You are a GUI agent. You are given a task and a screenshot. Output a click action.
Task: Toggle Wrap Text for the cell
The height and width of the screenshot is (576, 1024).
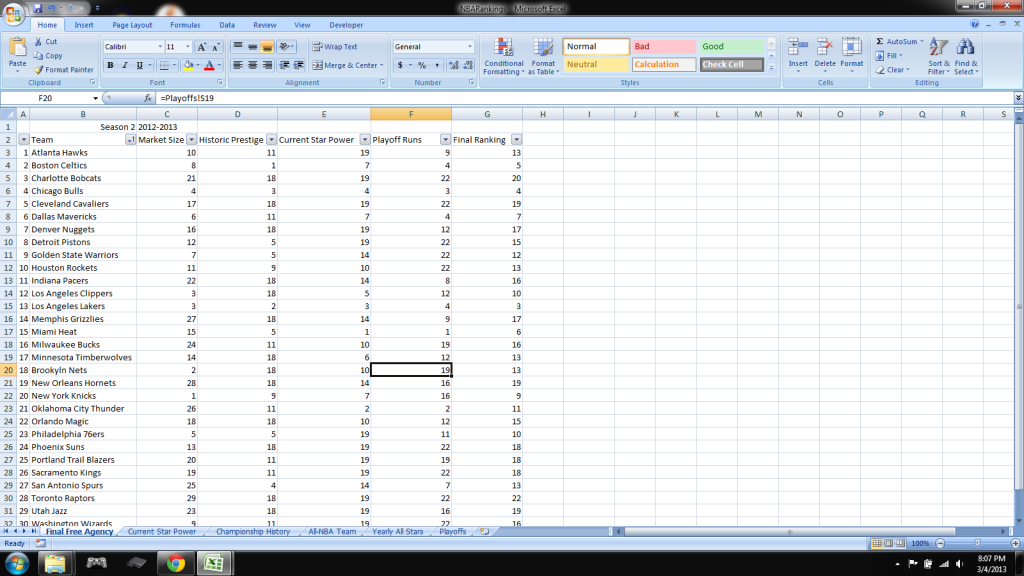[x=334, y=47]
